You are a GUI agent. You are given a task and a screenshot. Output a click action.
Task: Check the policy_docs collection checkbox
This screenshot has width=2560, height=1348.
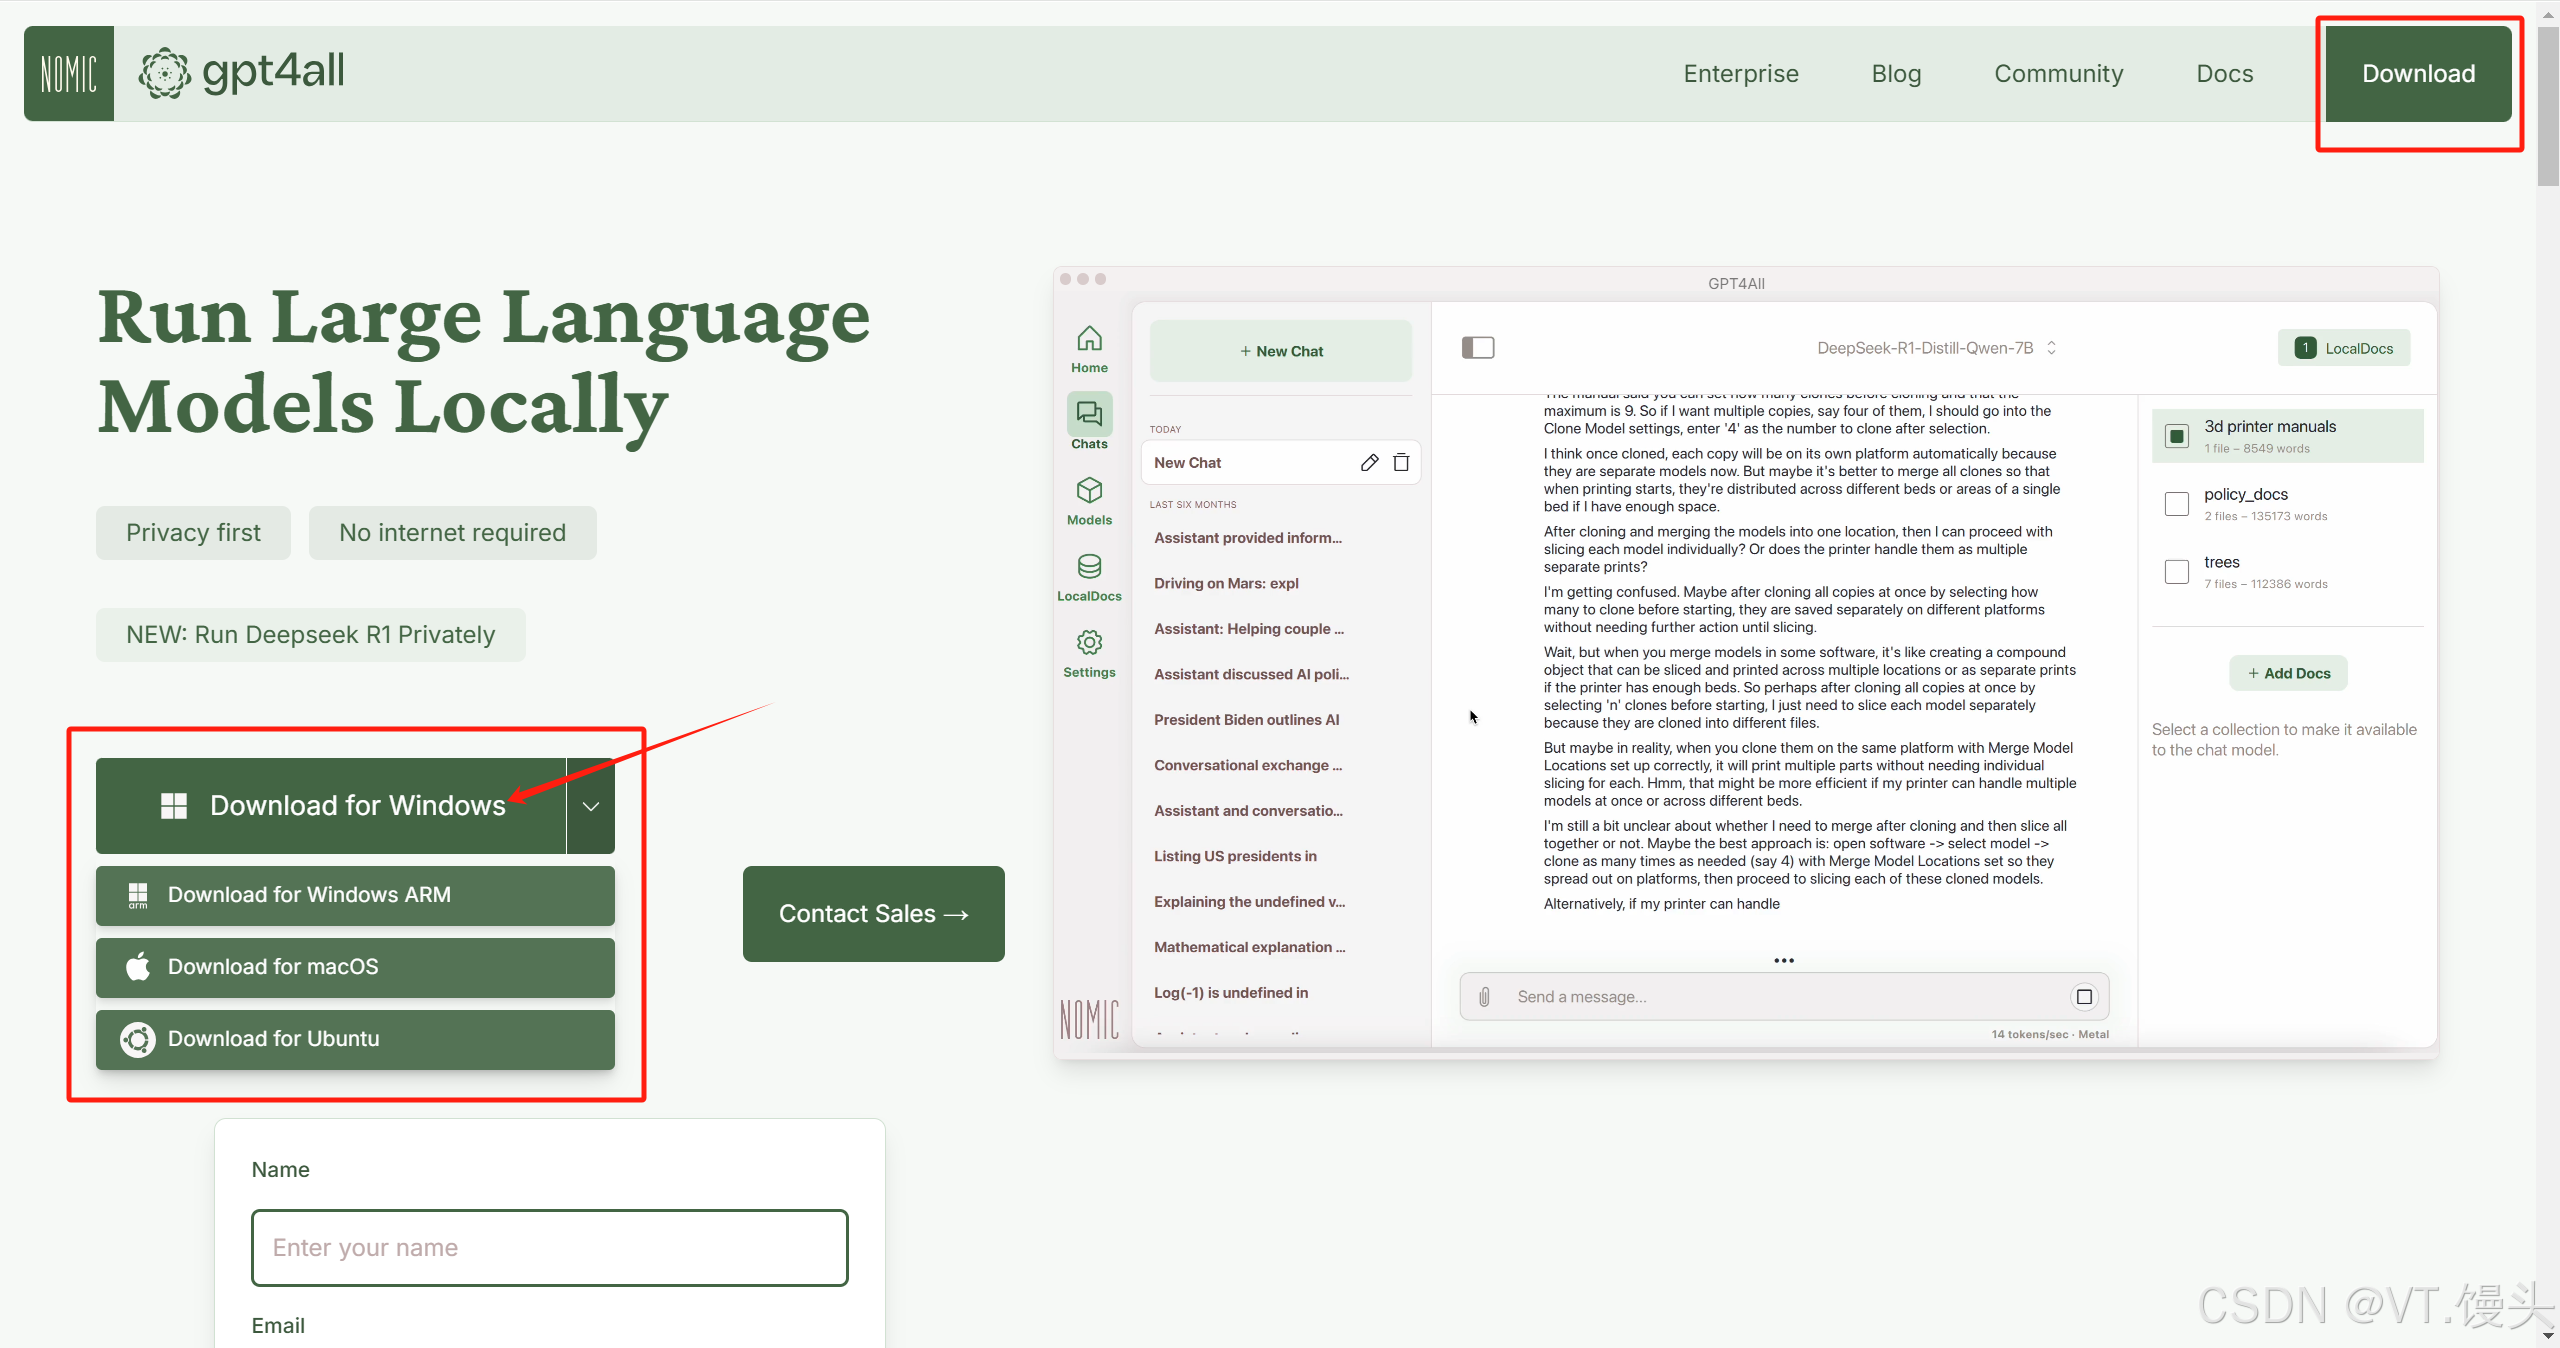pyautogui.click(x=2176, y=504)
